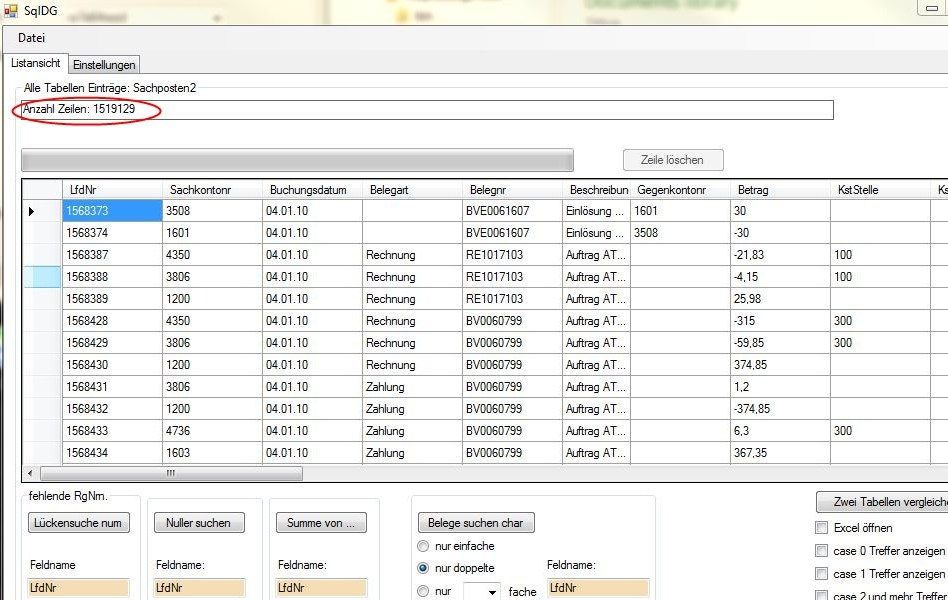The width and height of the screenshot is (948, 600).
Task: Click the Summe von ... button
Action: [321, 523]
